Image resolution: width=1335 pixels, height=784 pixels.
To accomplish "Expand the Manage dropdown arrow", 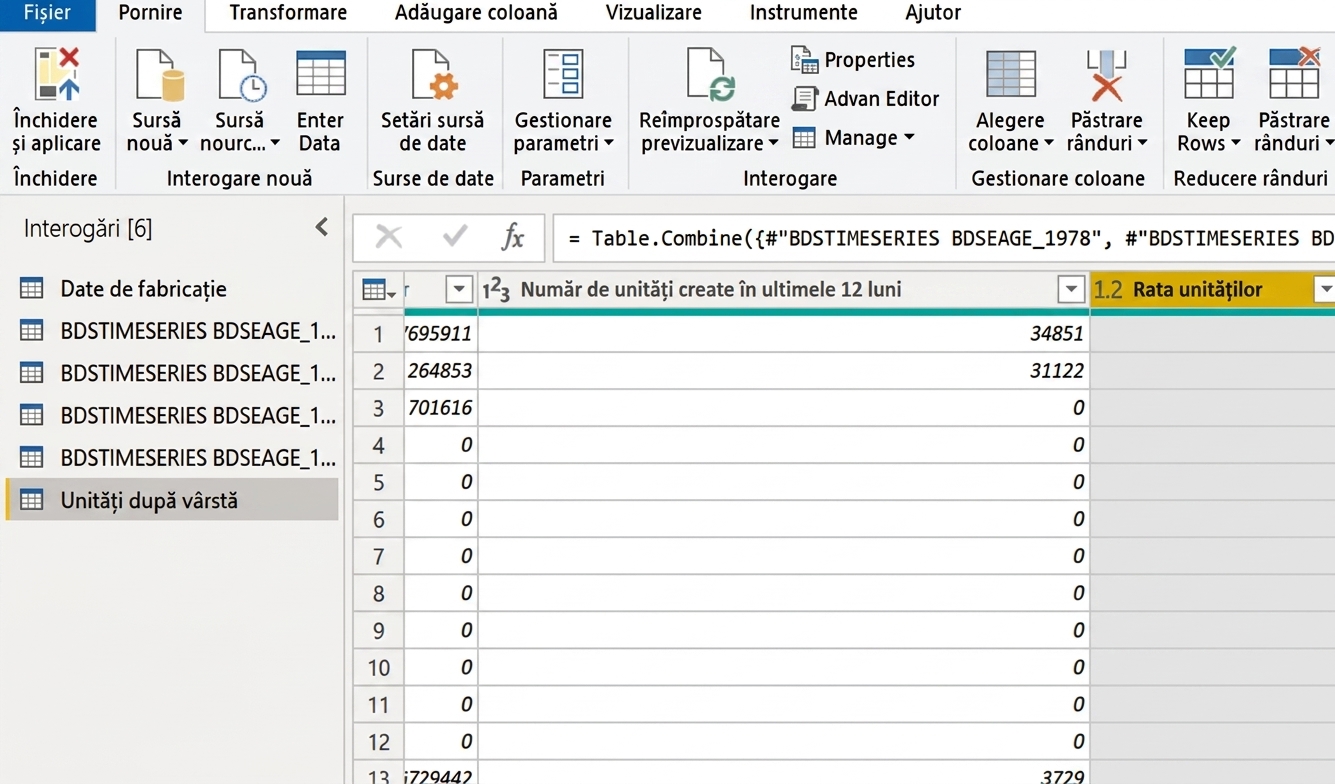I will click(909, 138).
